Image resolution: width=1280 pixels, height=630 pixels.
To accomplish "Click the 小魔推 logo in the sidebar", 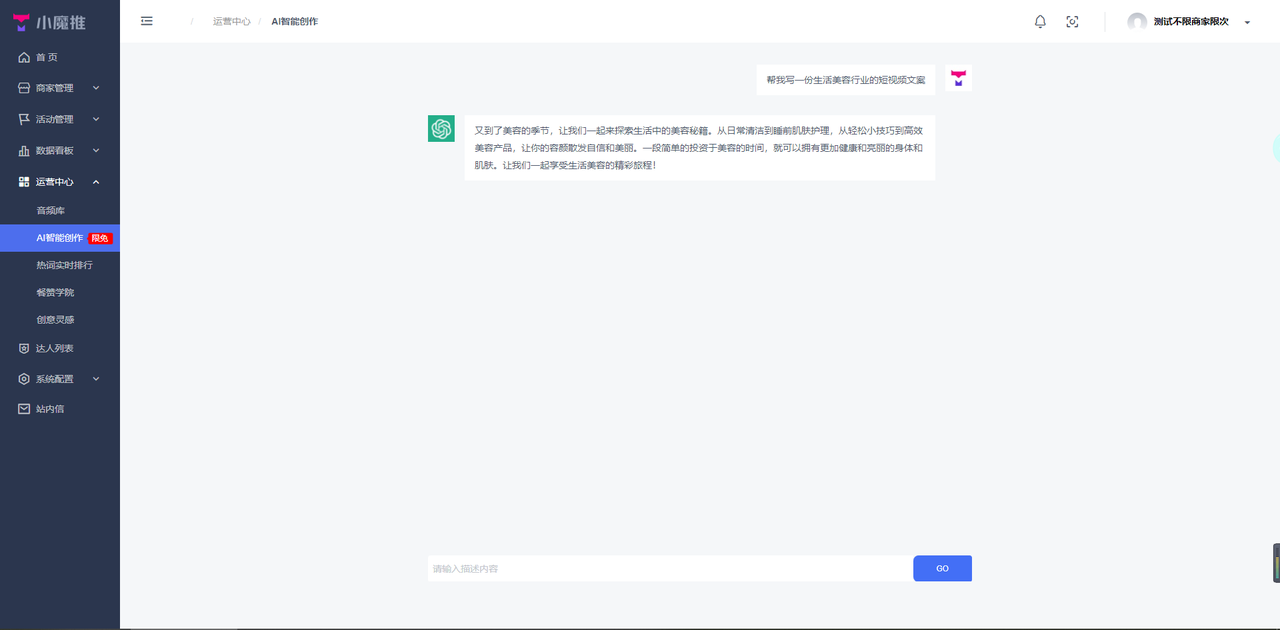I will [46, 21].
